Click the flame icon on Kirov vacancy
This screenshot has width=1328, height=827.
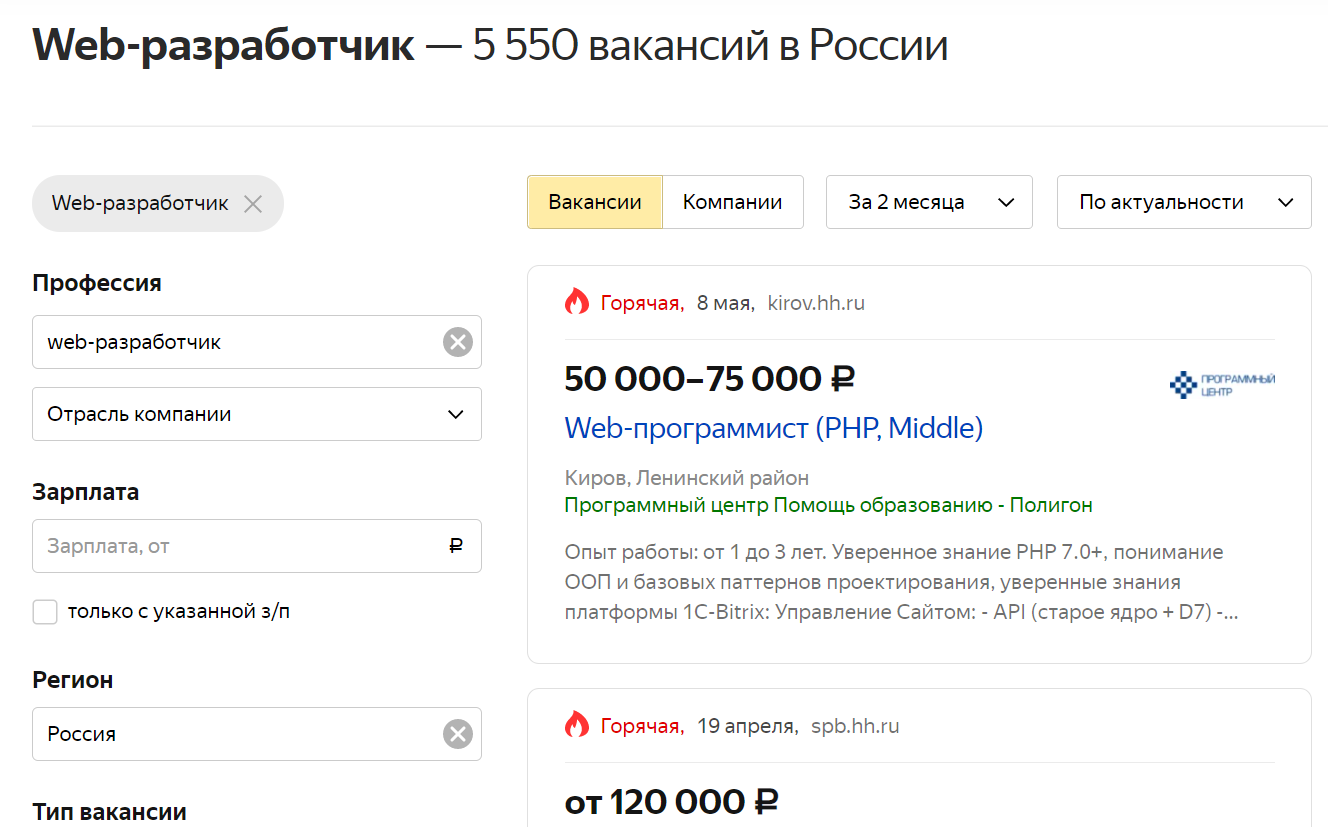(x=577, y=302)
